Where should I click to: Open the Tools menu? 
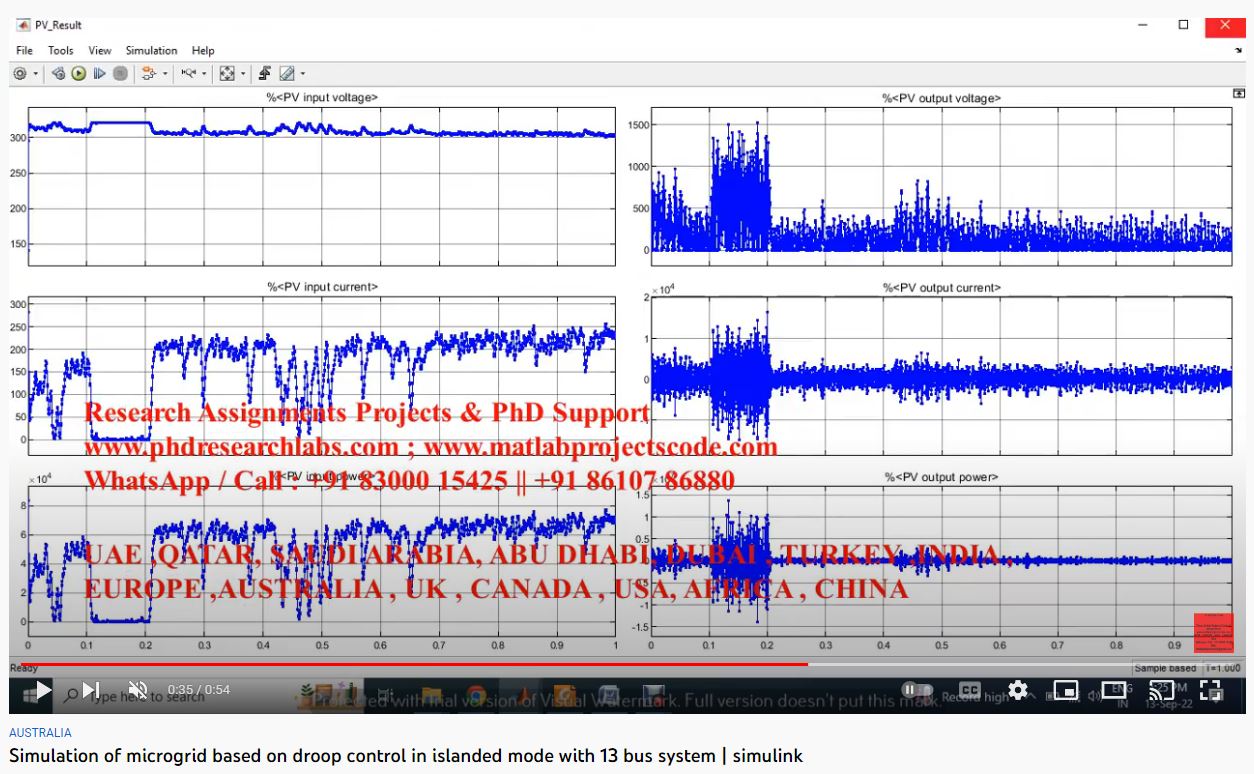point(61,50)
